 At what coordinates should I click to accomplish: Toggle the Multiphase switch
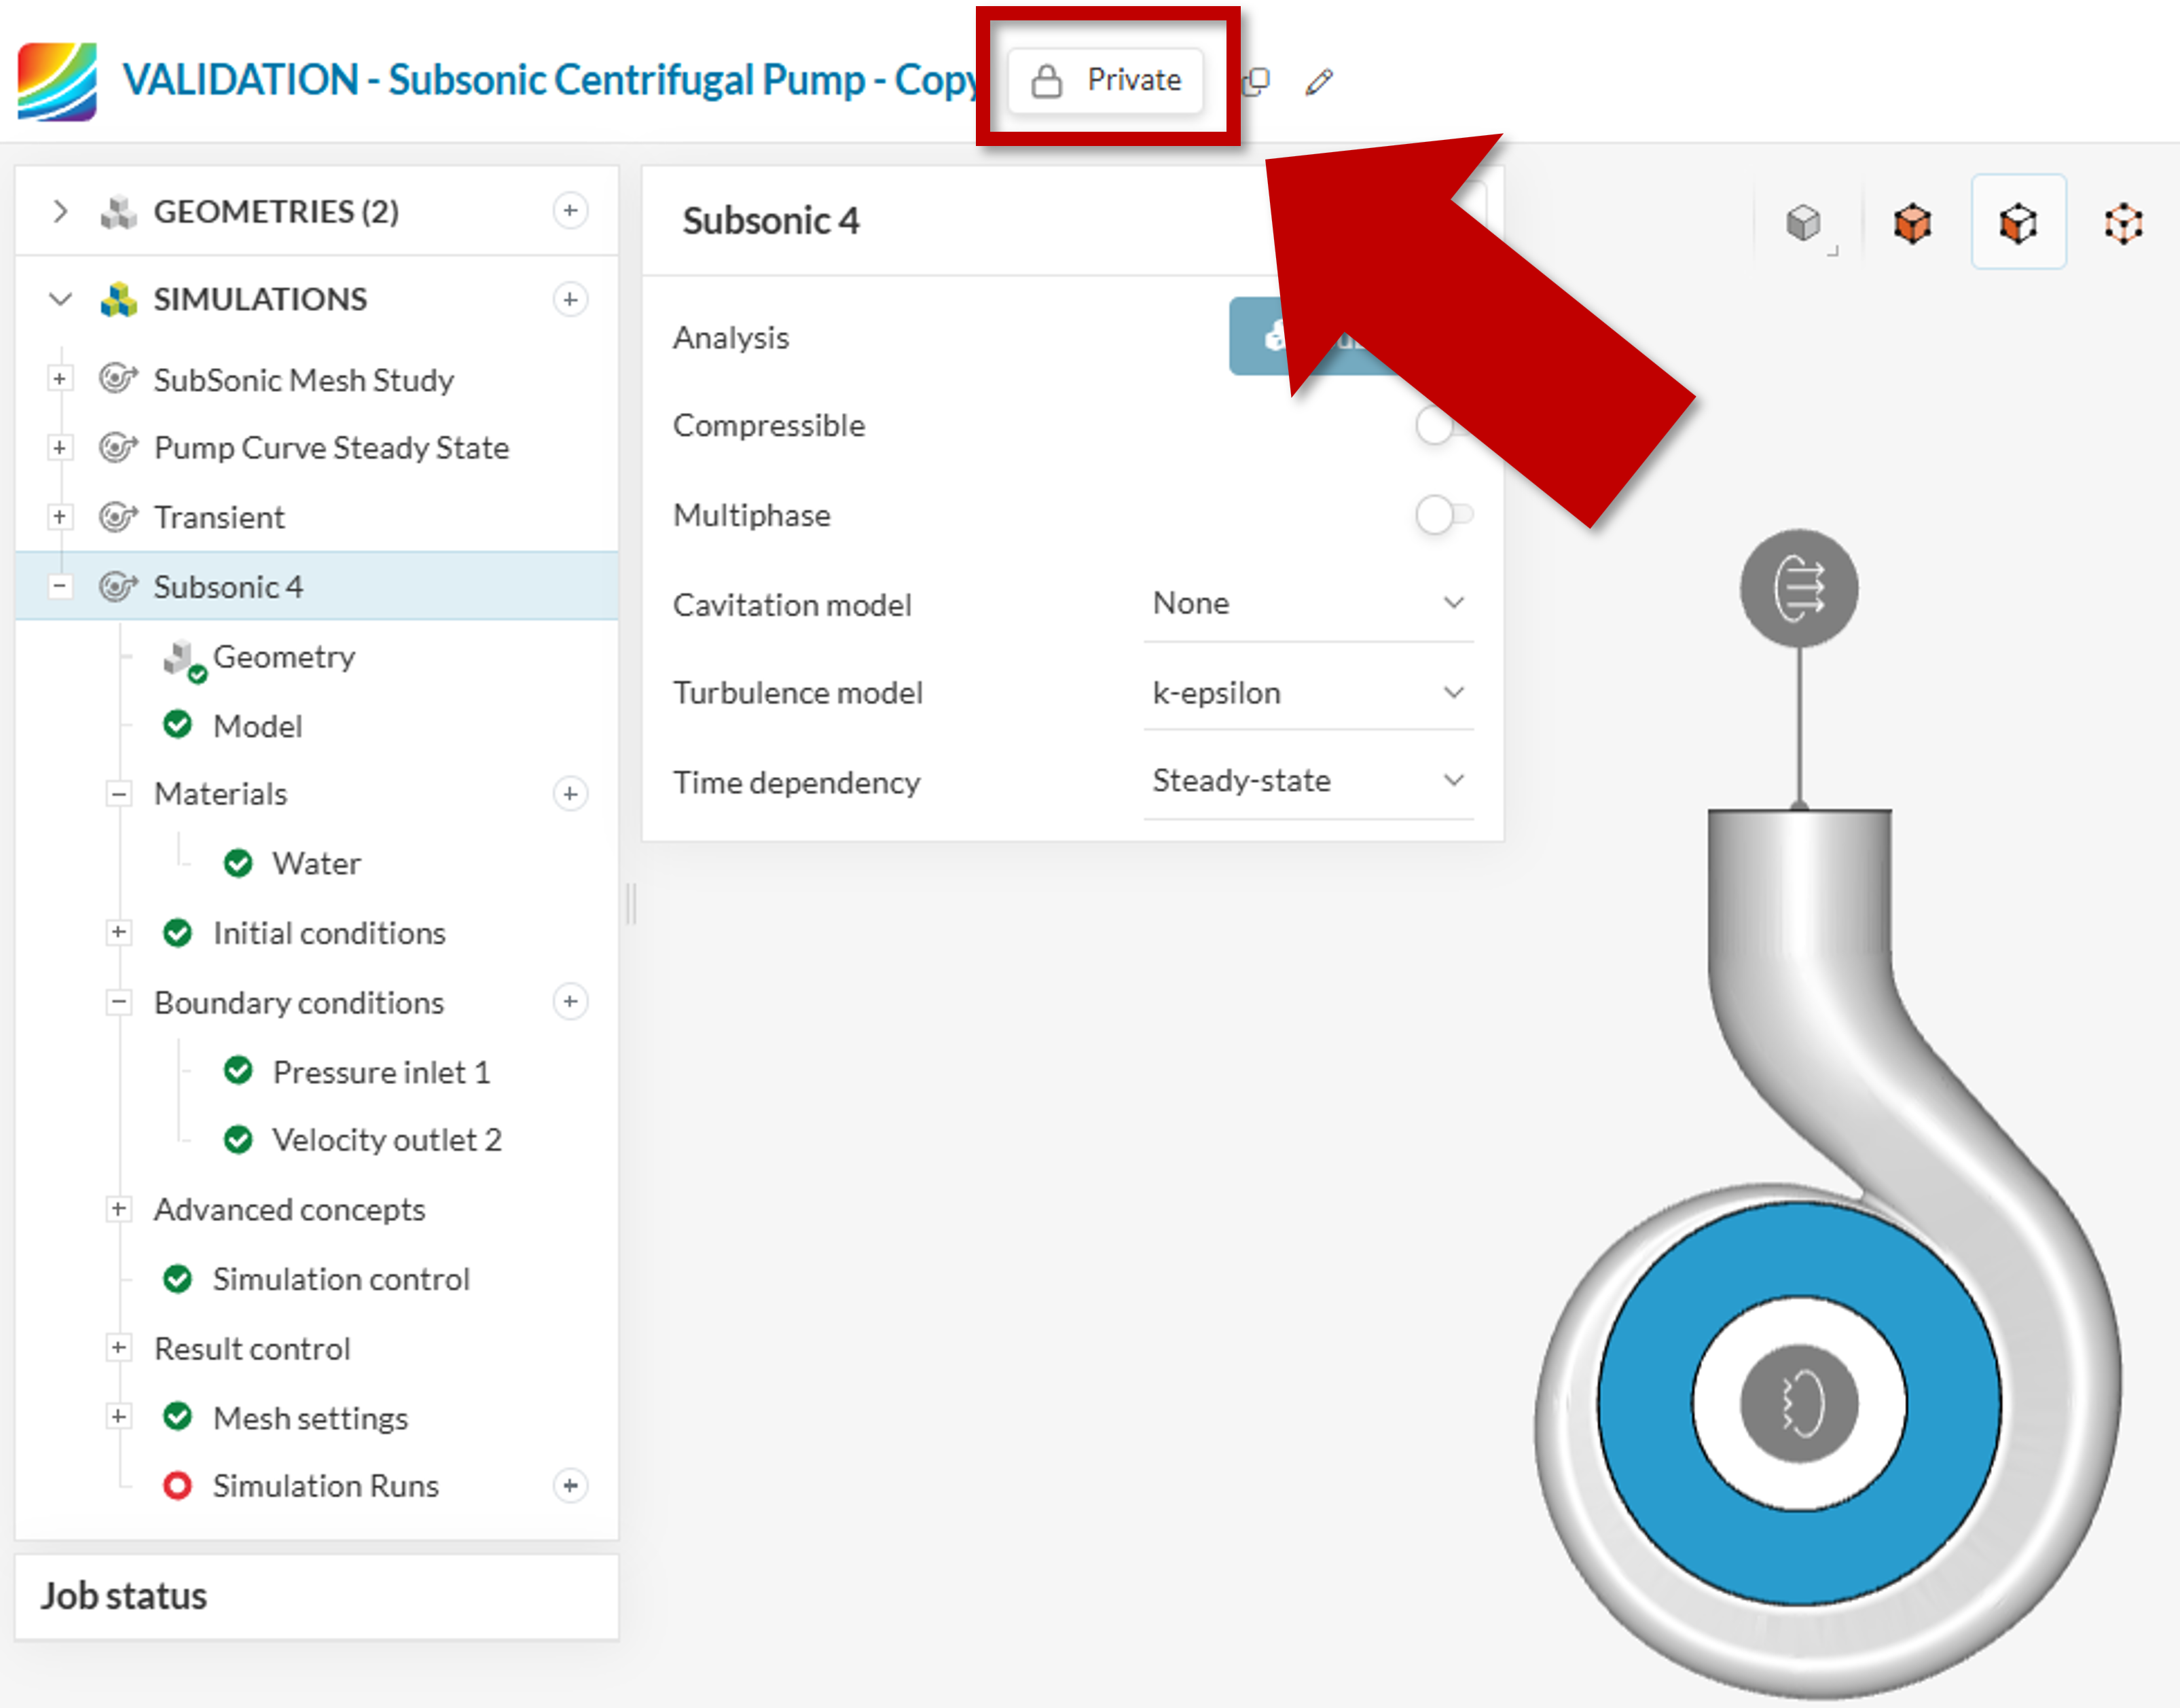click(1443, 515)
